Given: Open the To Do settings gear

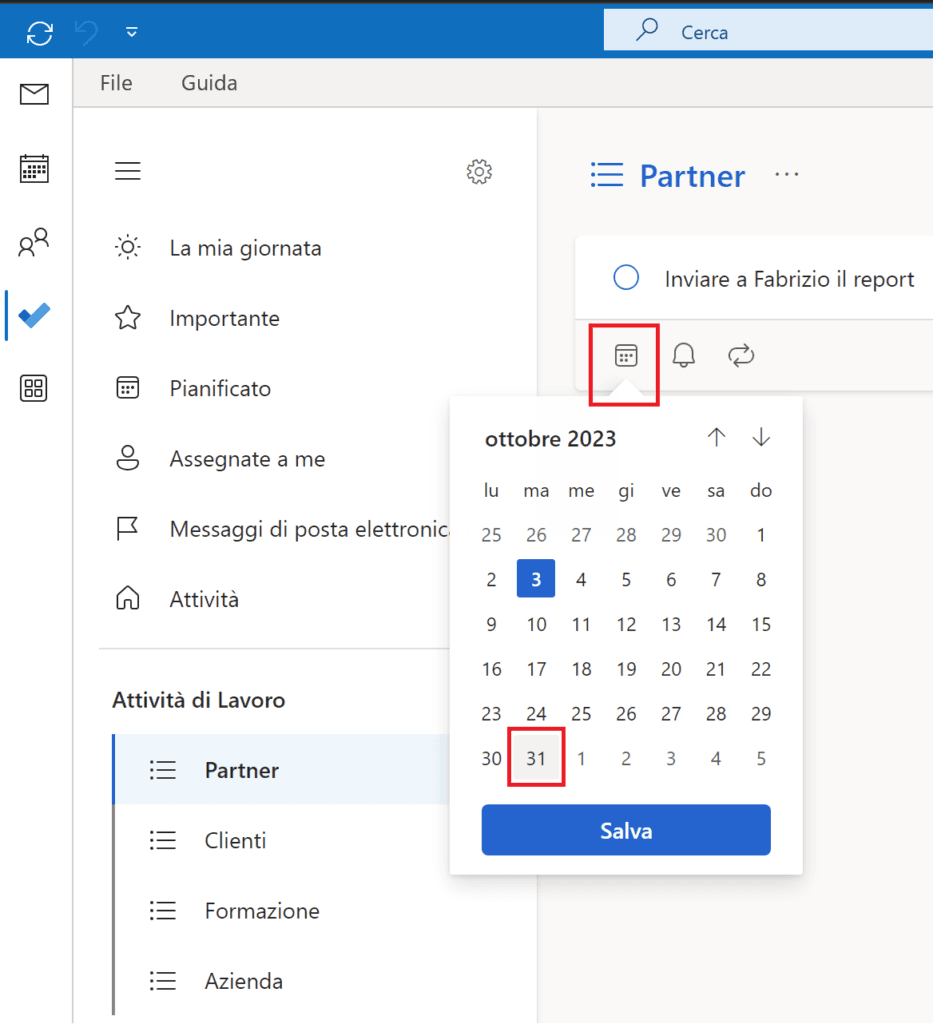Looking at the screenshot, I should coord(479,172).
